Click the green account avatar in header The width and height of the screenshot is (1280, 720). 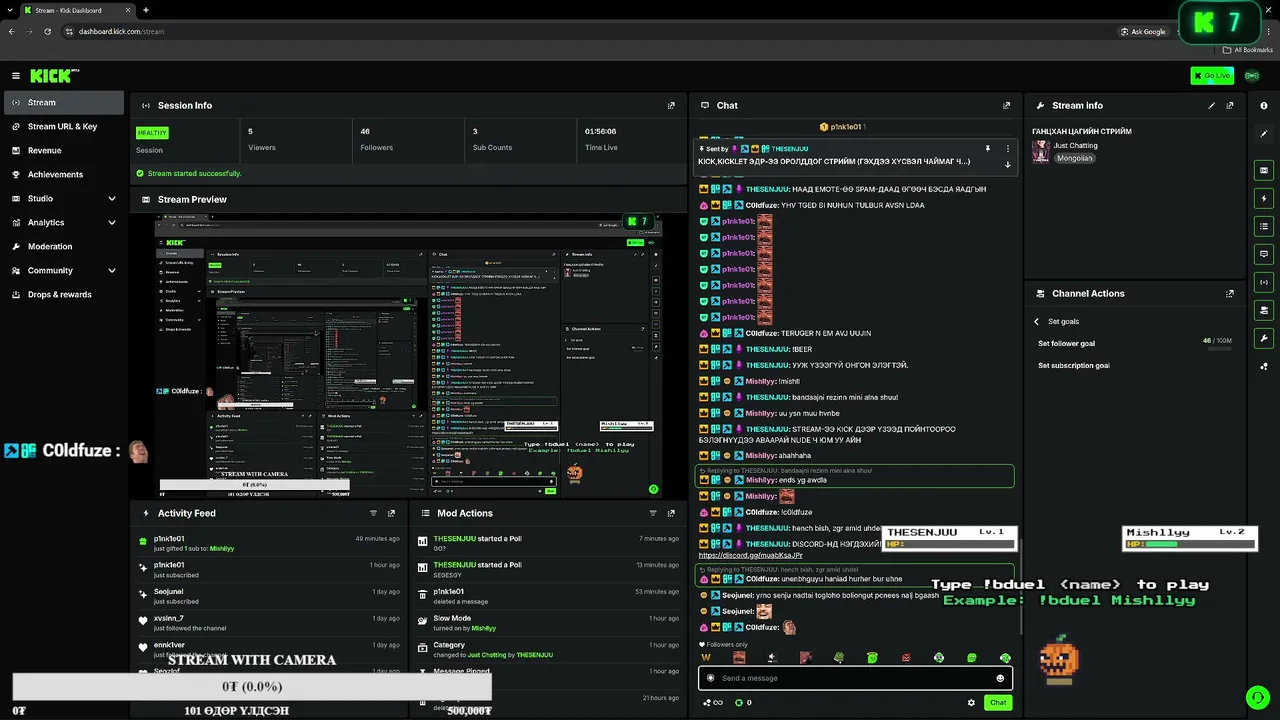pyautogui.click(x=1251, y=76)
